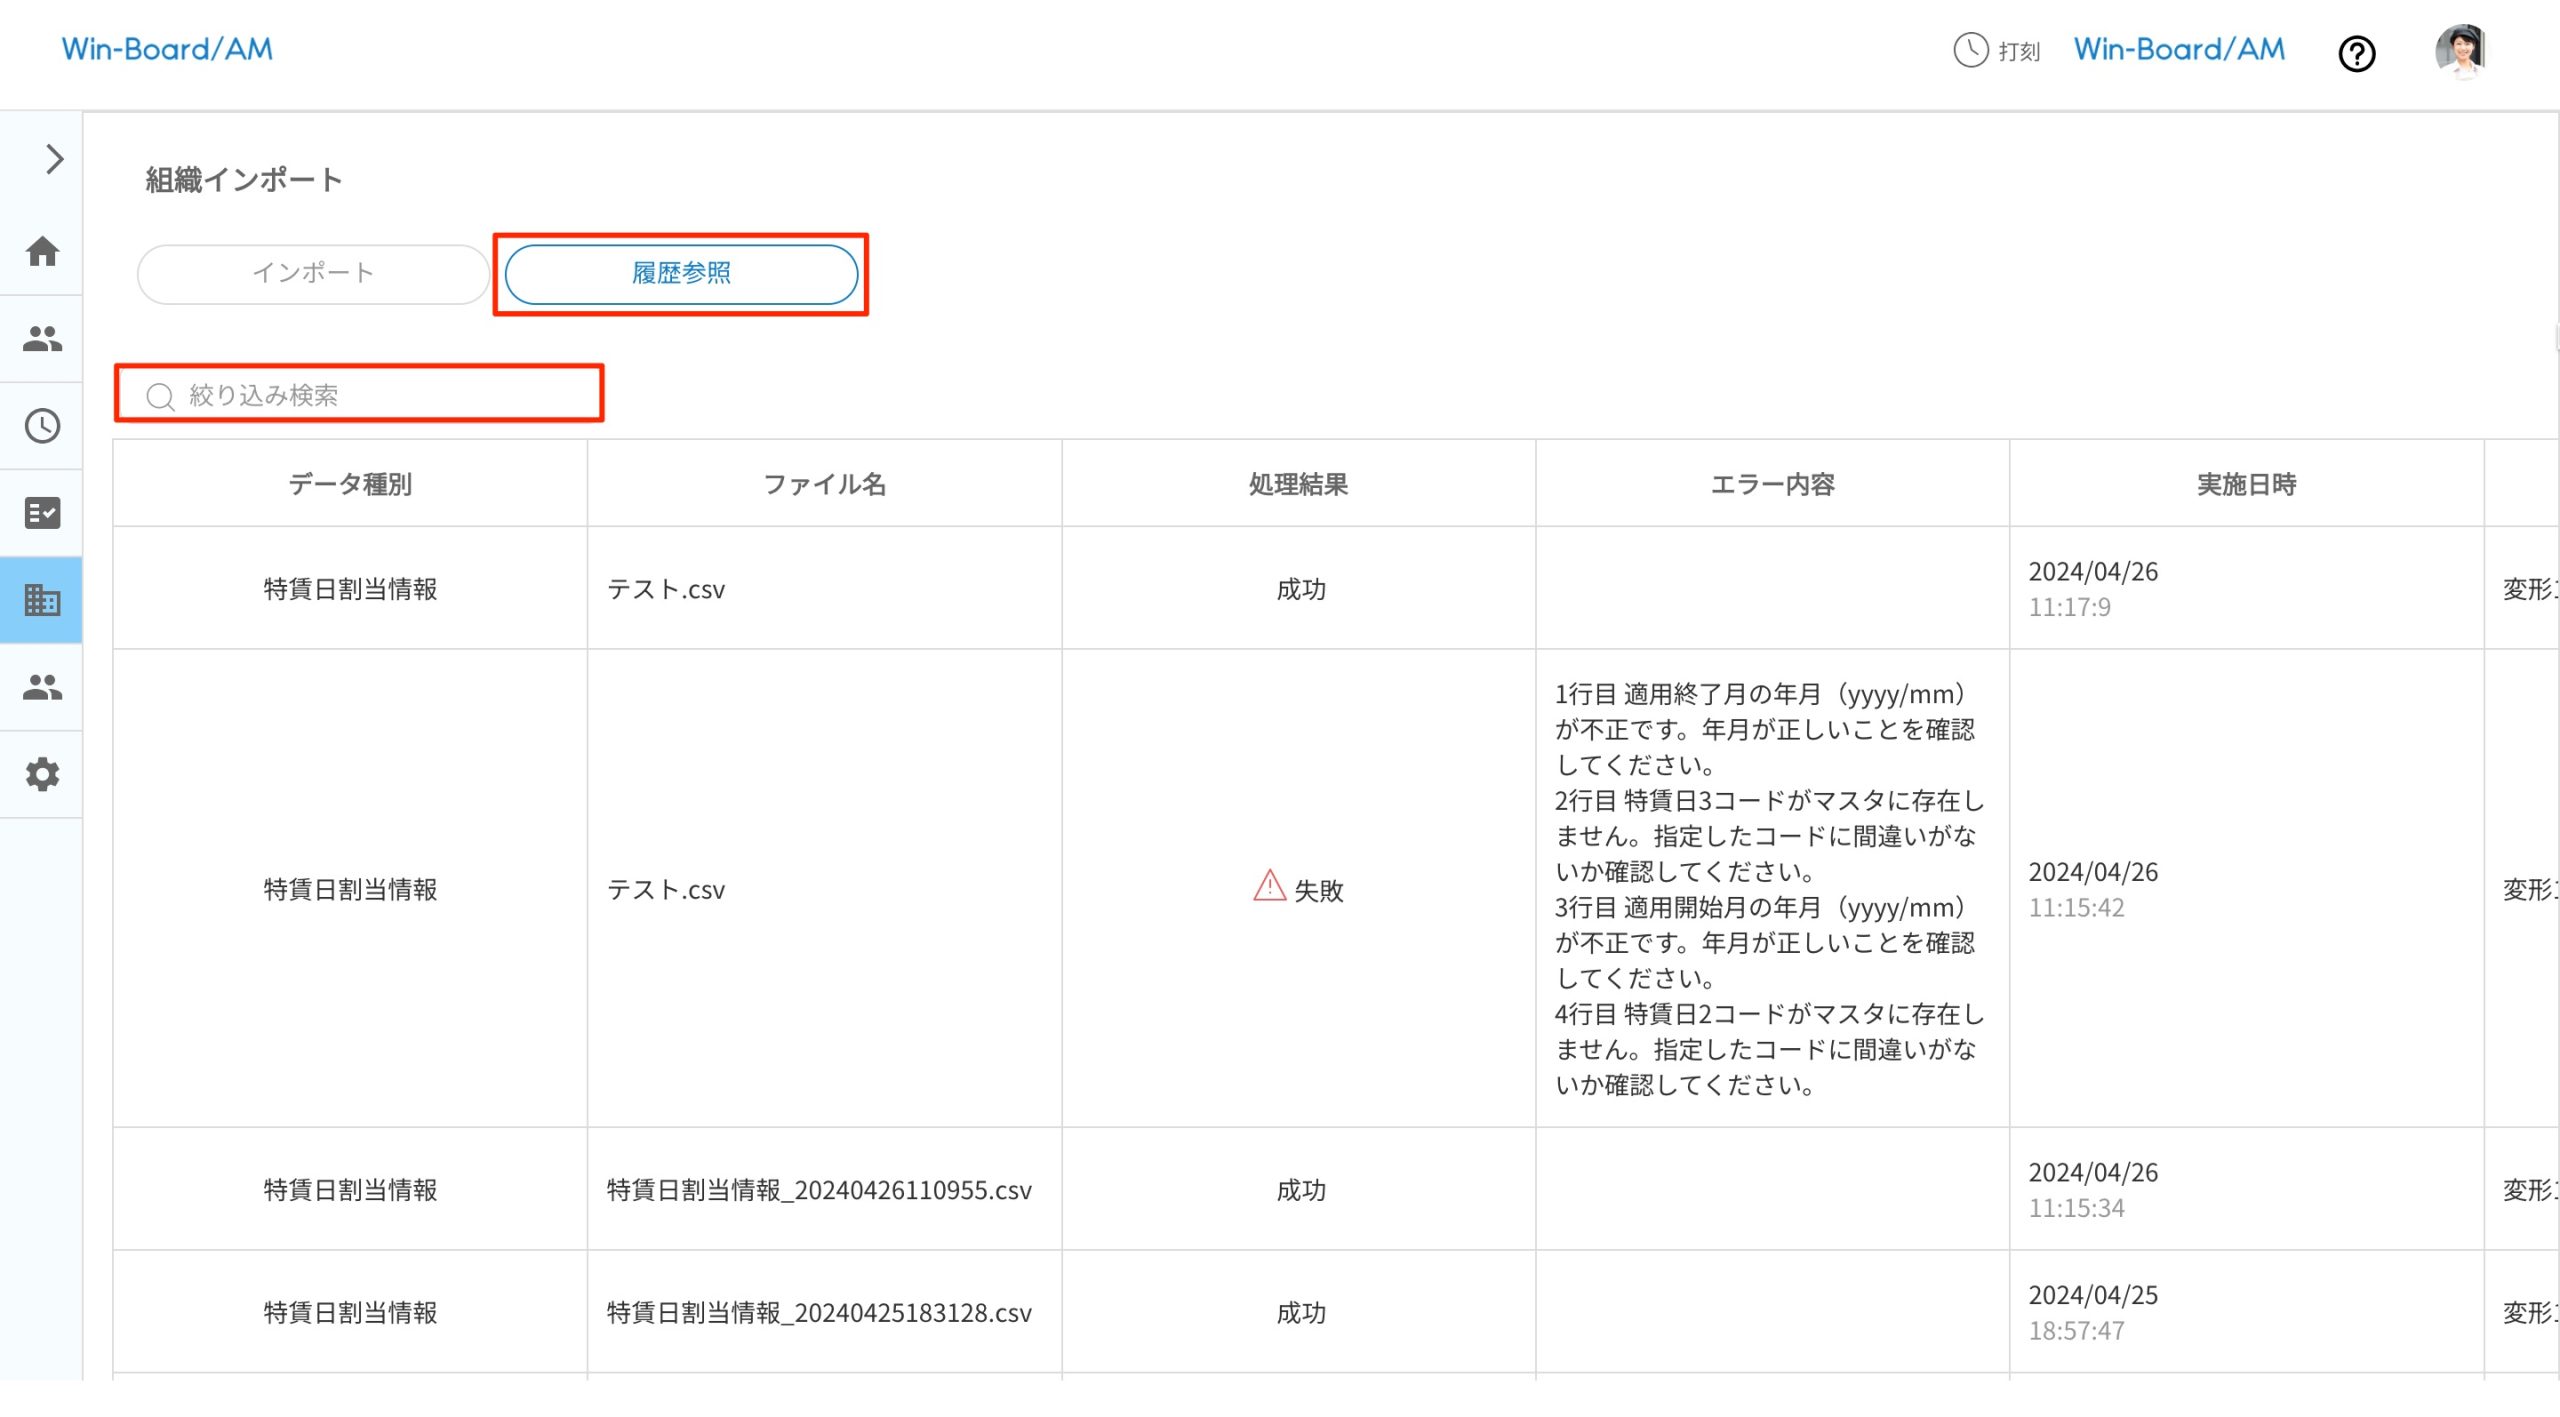Select the highlighted organization building icon

[42, 600]
